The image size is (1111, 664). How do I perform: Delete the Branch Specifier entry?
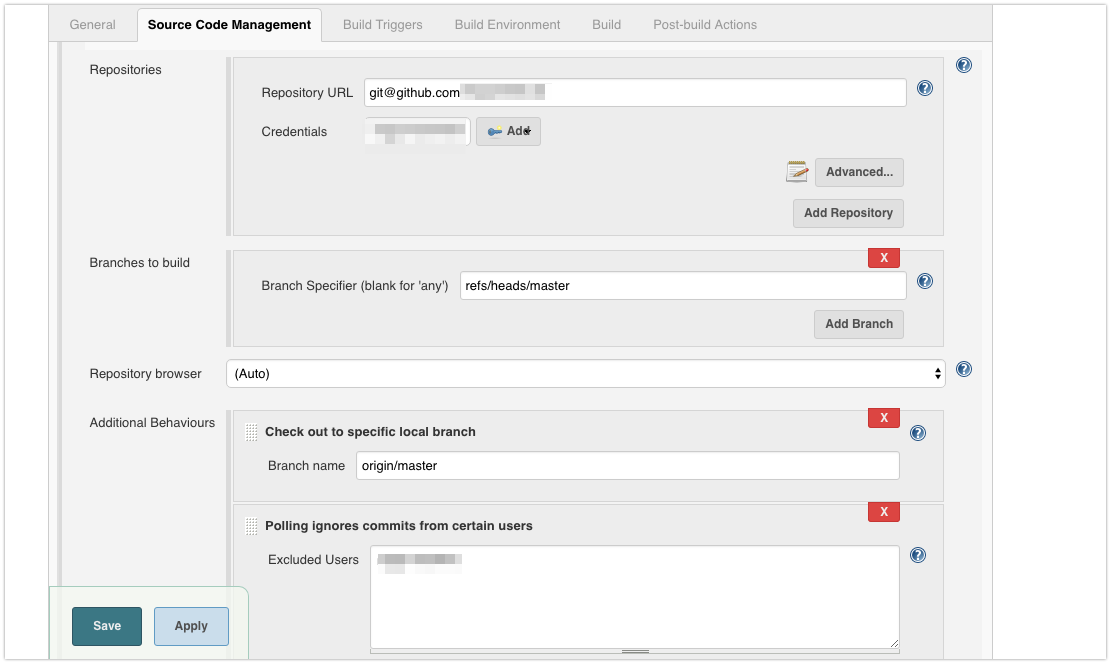tap(884, 258)
